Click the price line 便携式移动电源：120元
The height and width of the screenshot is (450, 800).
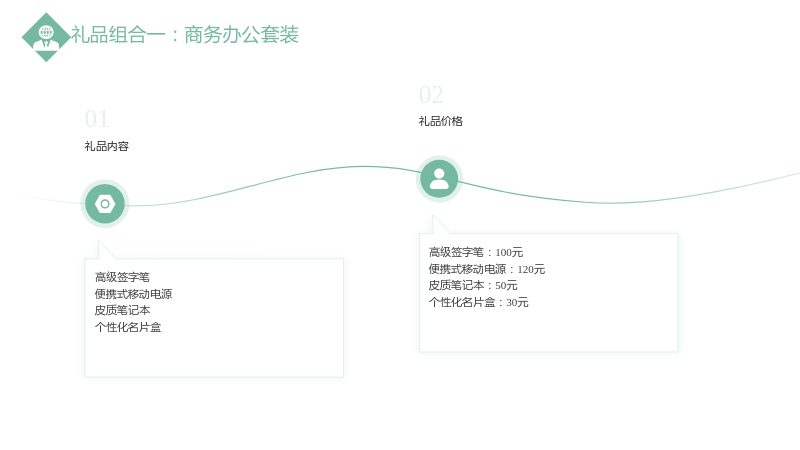[x=487, y=269]
